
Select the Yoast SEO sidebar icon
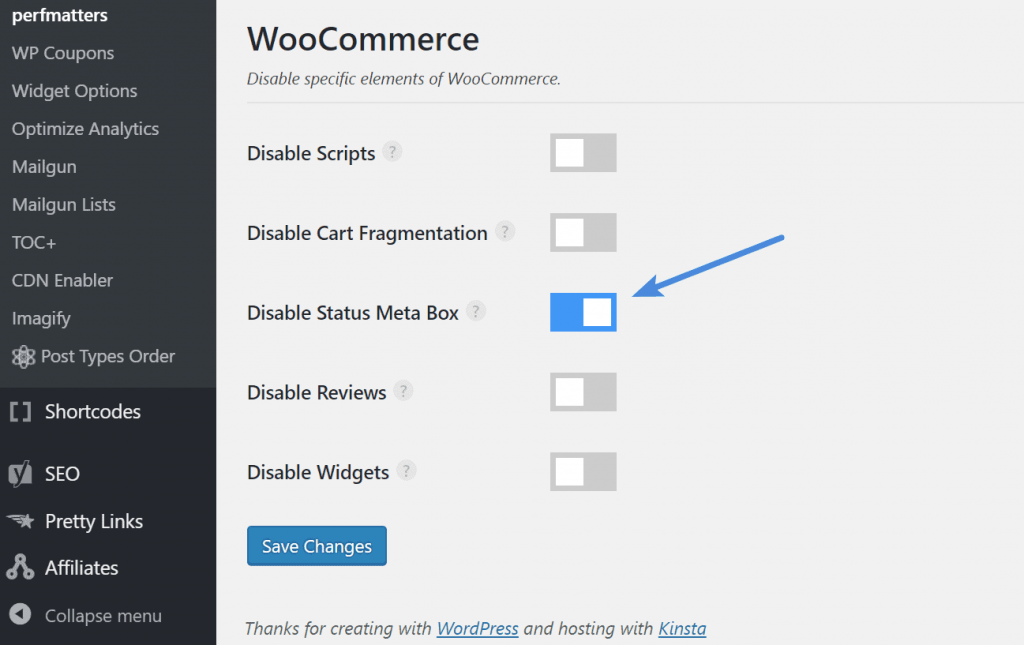coord(20,473)
